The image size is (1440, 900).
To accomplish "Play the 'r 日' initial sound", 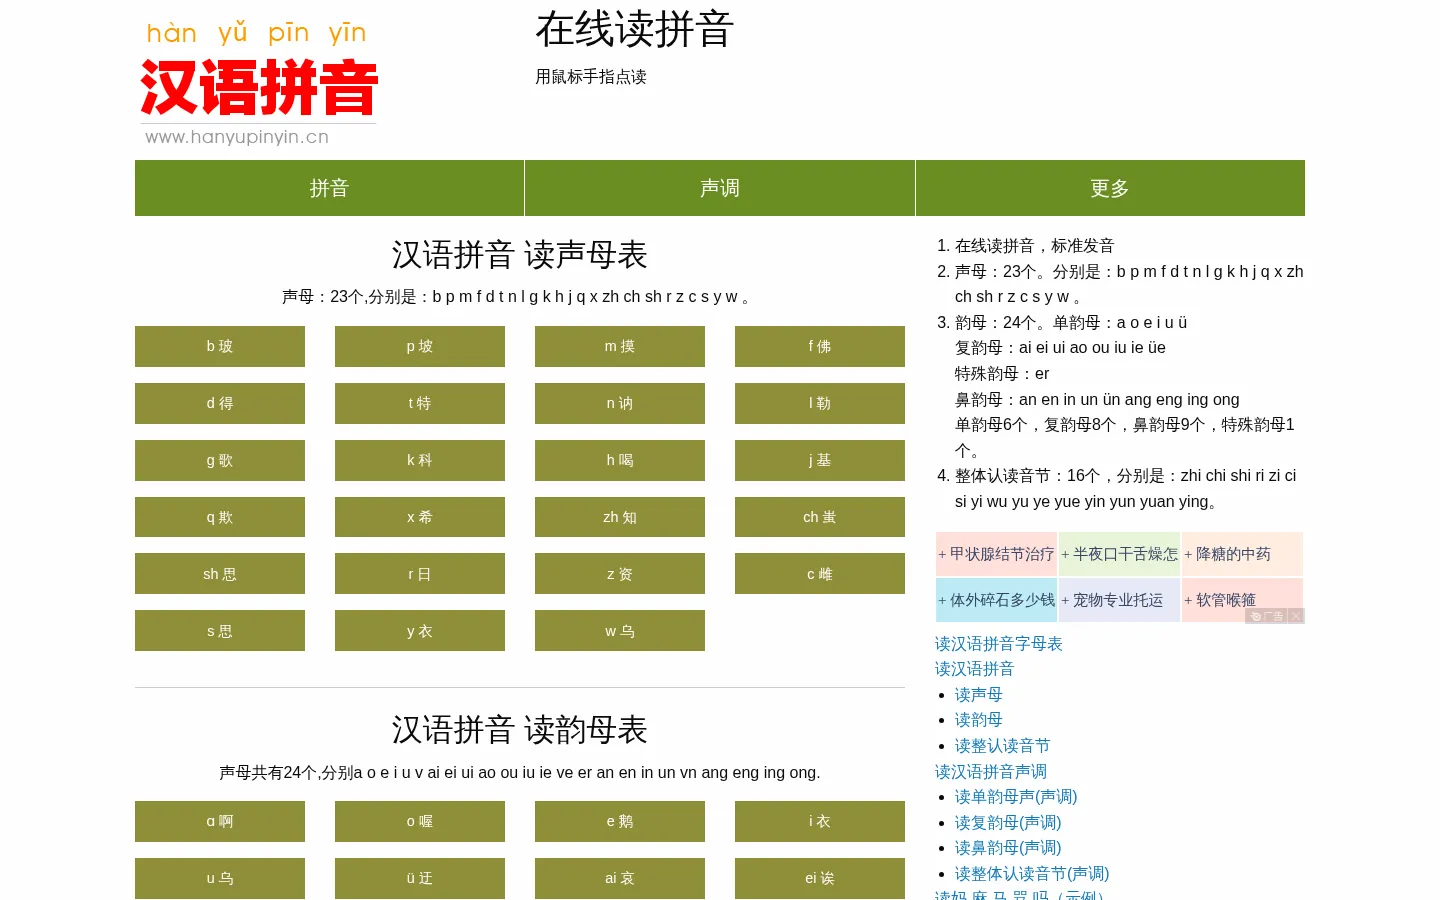I will pyautogui.click(x=420, y=574).
